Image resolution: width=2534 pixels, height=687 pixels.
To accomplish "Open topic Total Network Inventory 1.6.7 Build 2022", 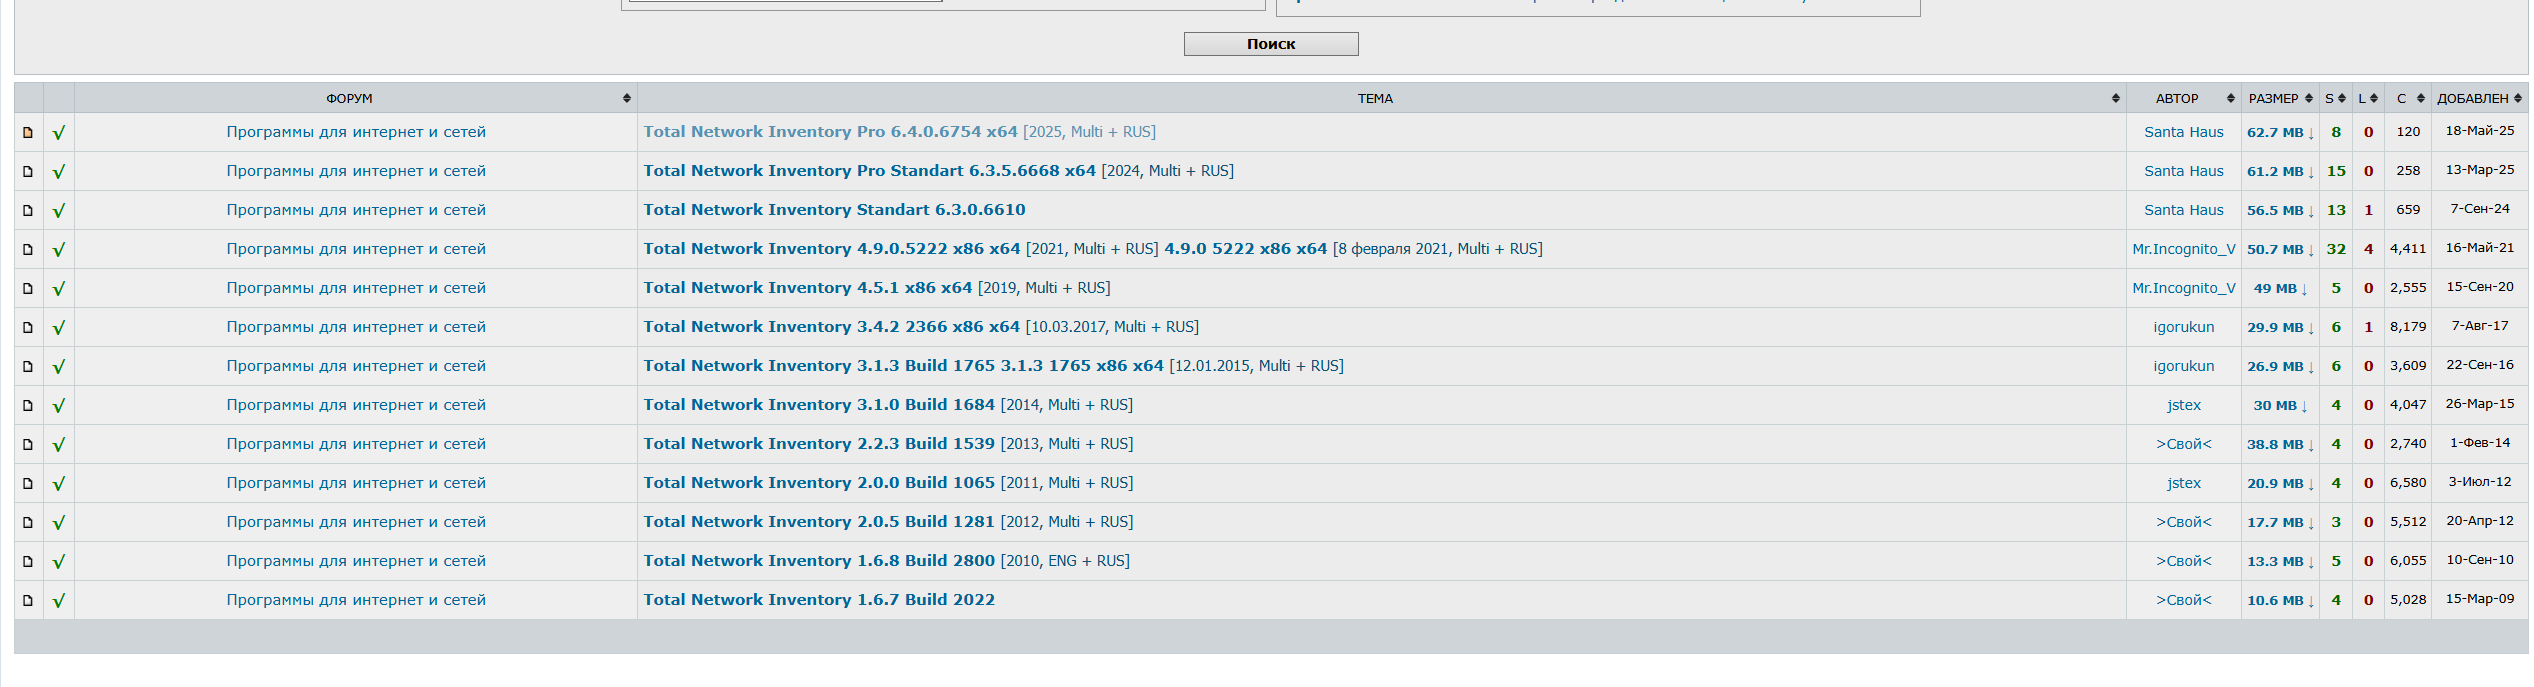I will pyautogui.click(x=819, y=600).
